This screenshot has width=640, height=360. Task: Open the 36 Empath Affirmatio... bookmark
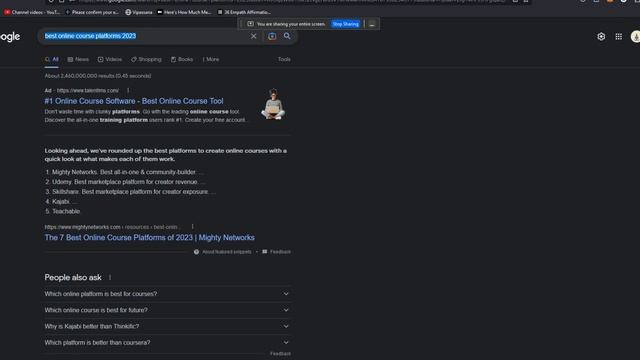(x=244, y=12)
